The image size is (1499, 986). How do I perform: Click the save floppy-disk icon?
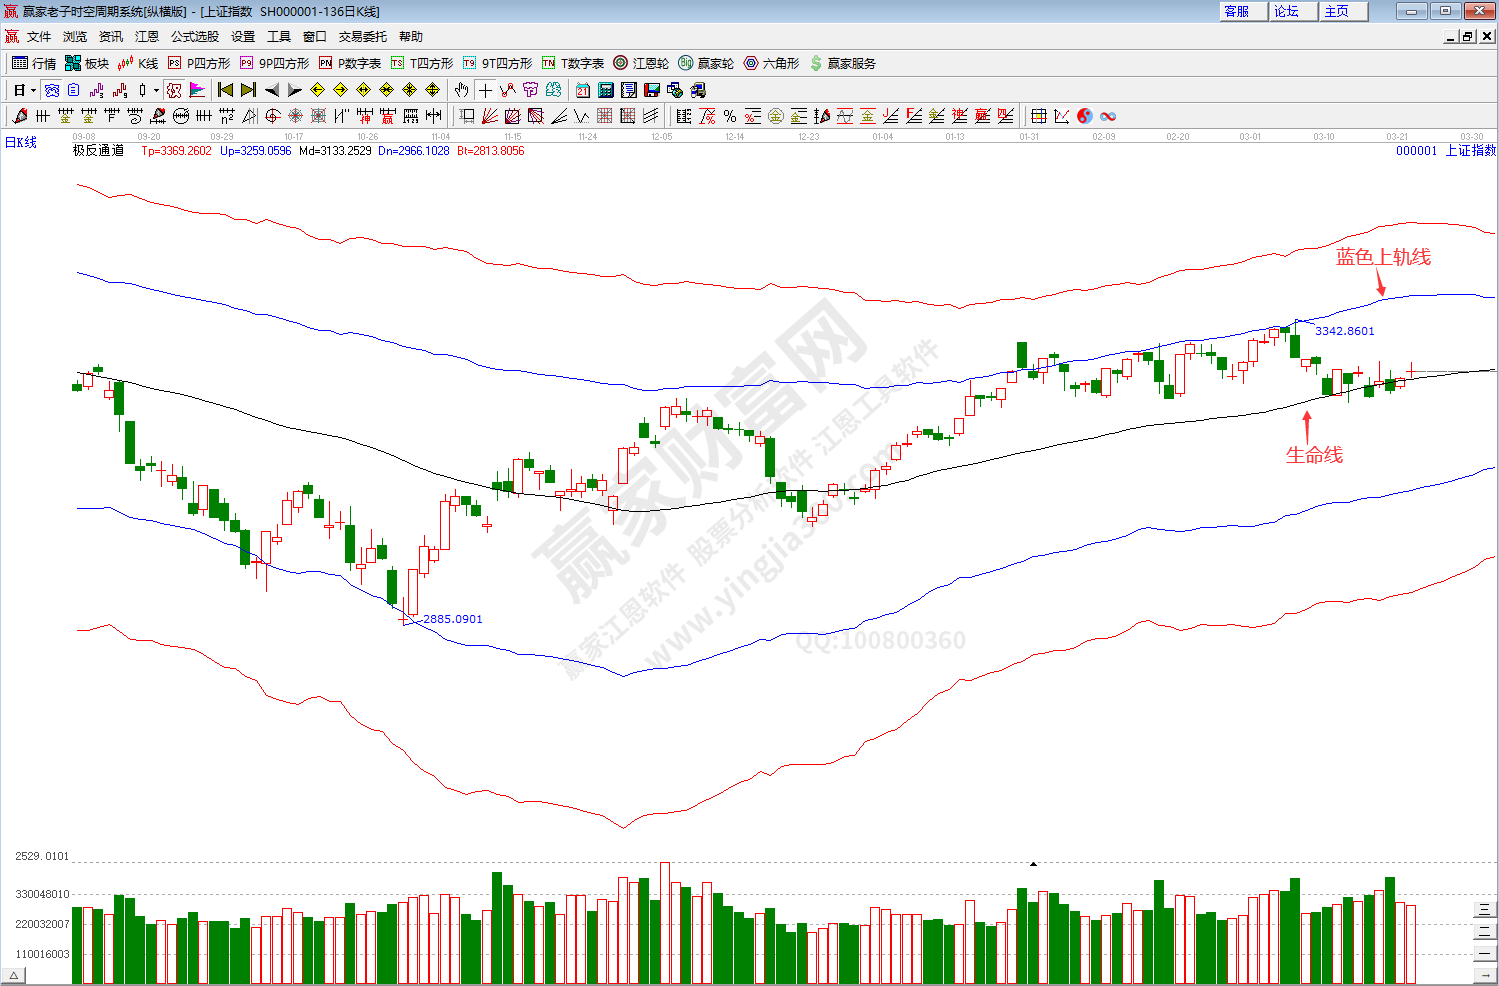652,90
